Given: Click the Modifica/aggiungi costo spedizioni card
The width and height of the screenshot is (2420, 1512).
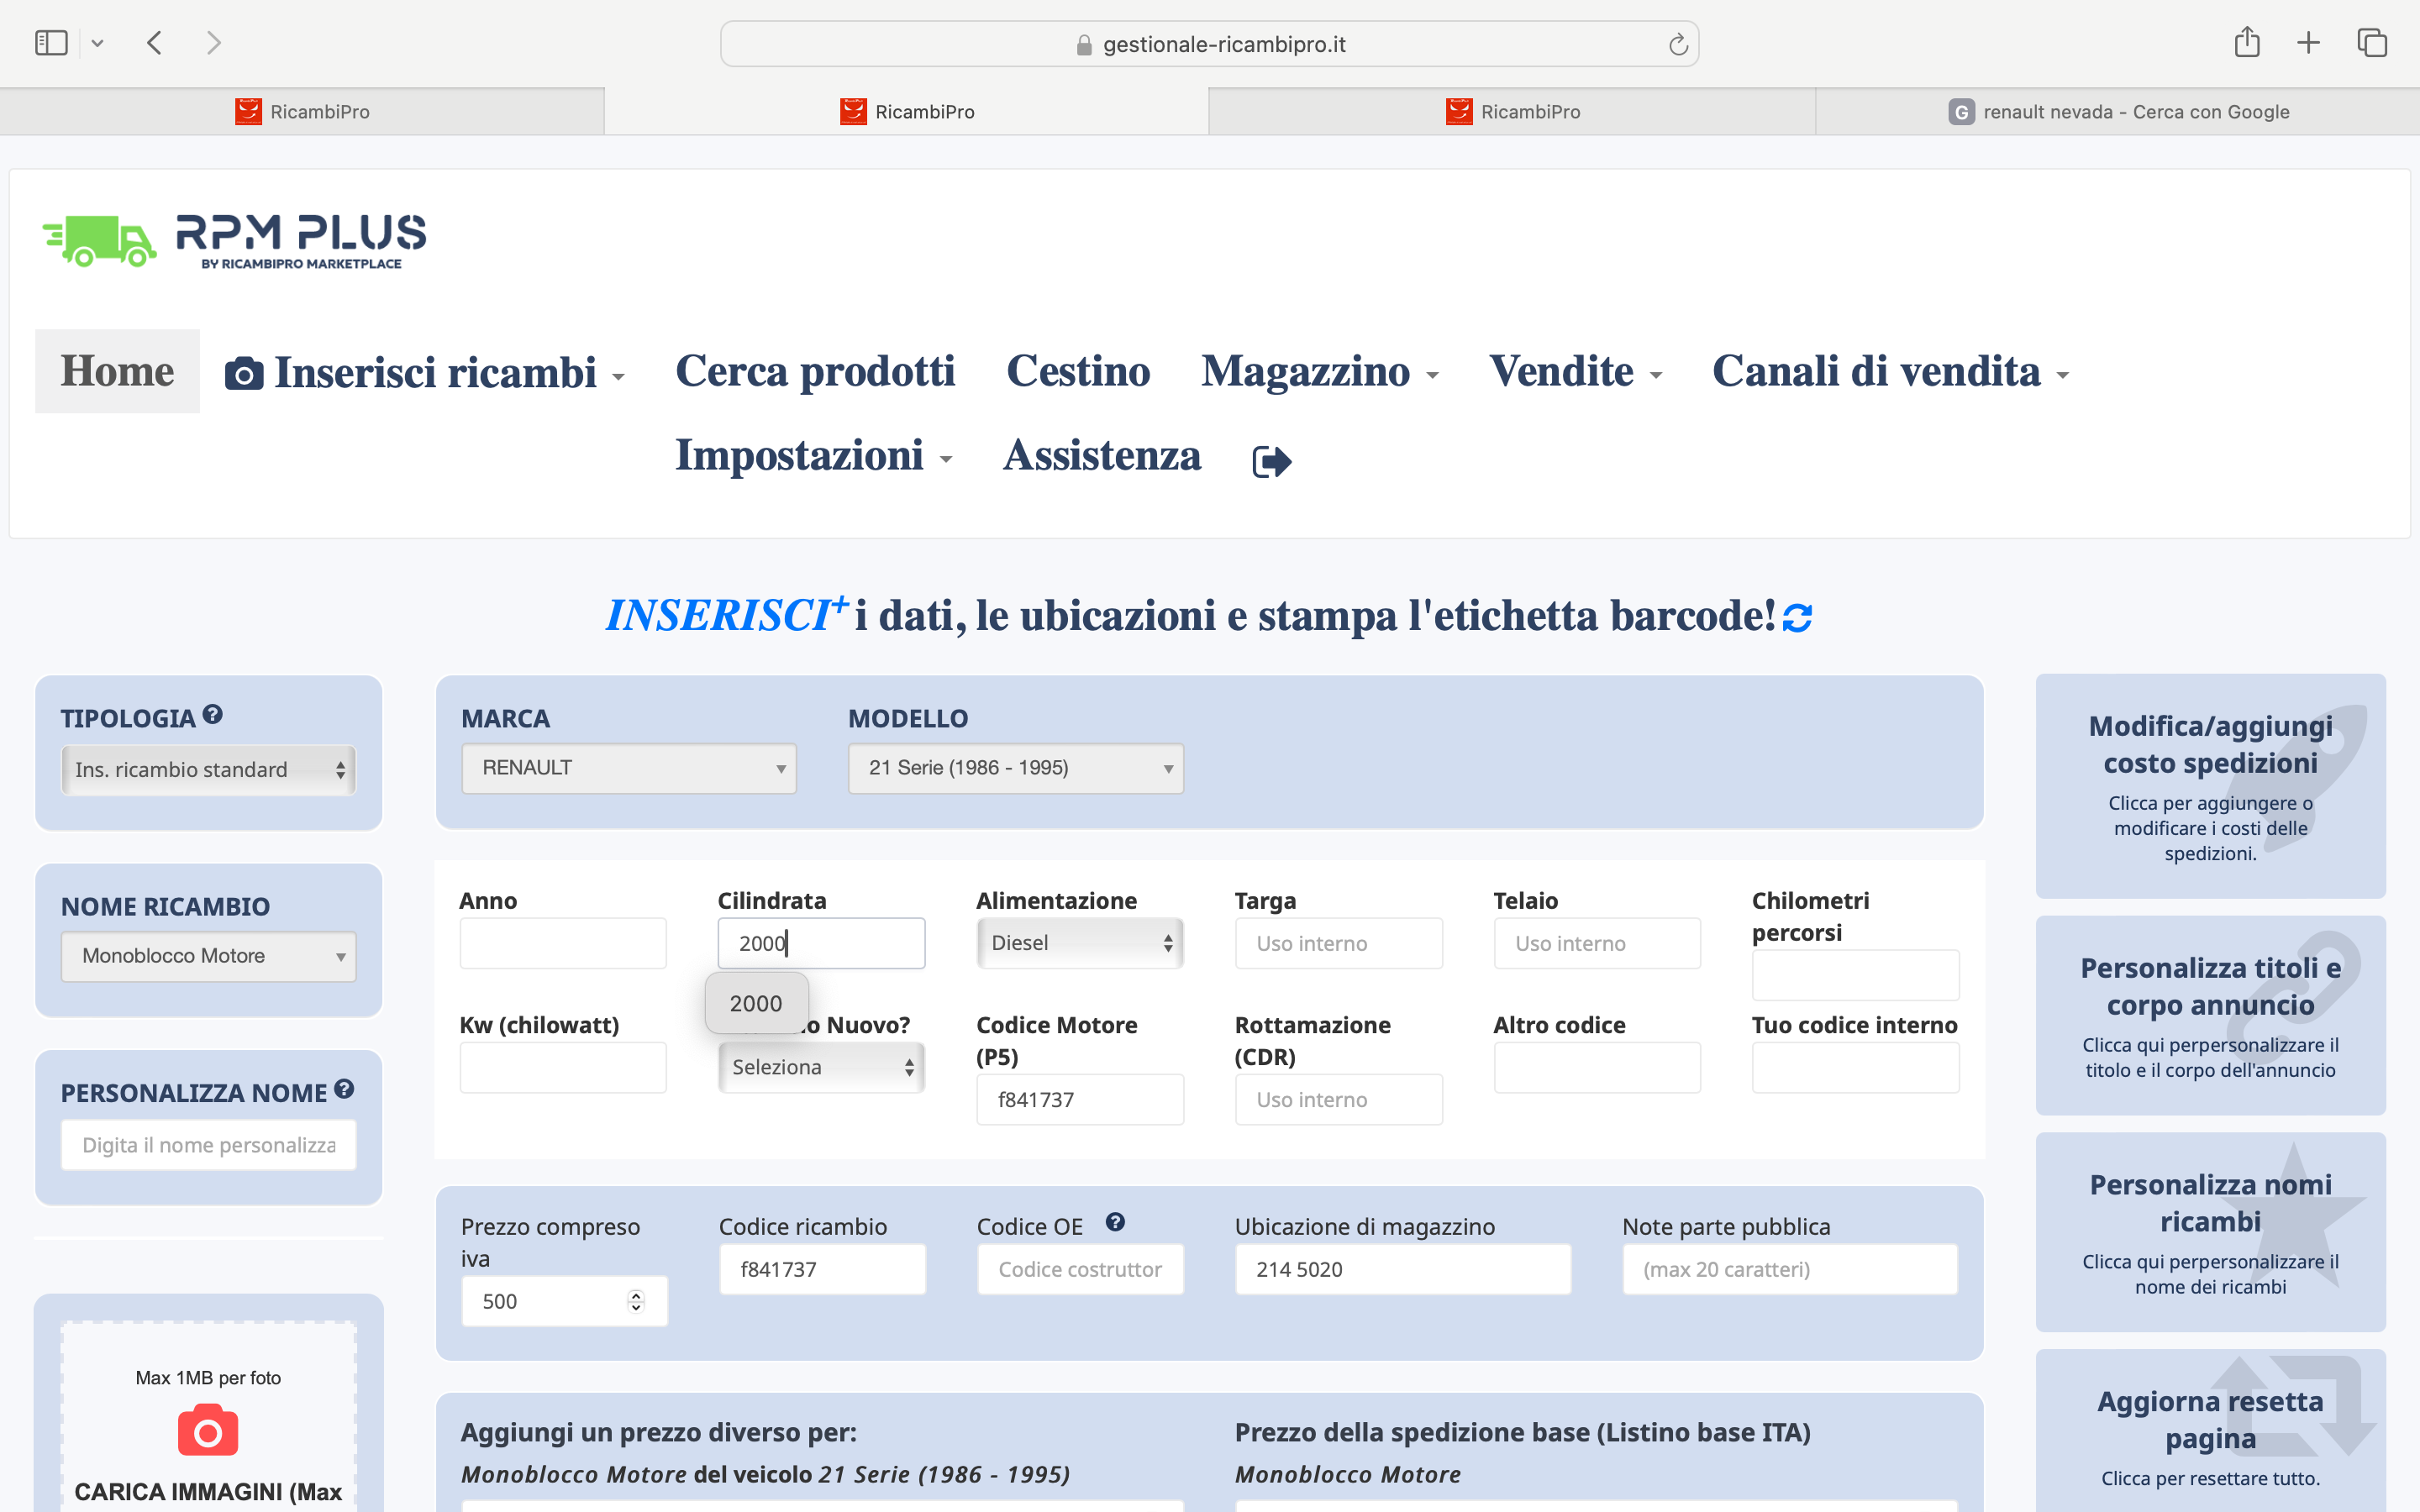Looking at the screenshot, I should (x=2210, y=786).
